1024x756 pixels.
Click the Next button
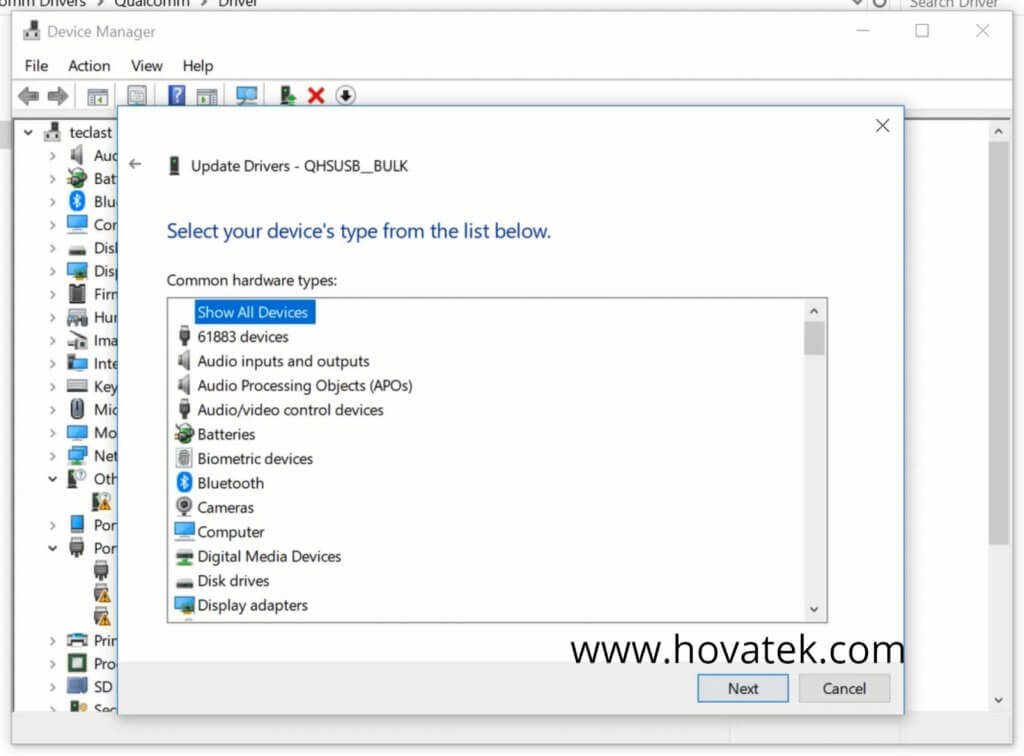(x=741, y=688)
